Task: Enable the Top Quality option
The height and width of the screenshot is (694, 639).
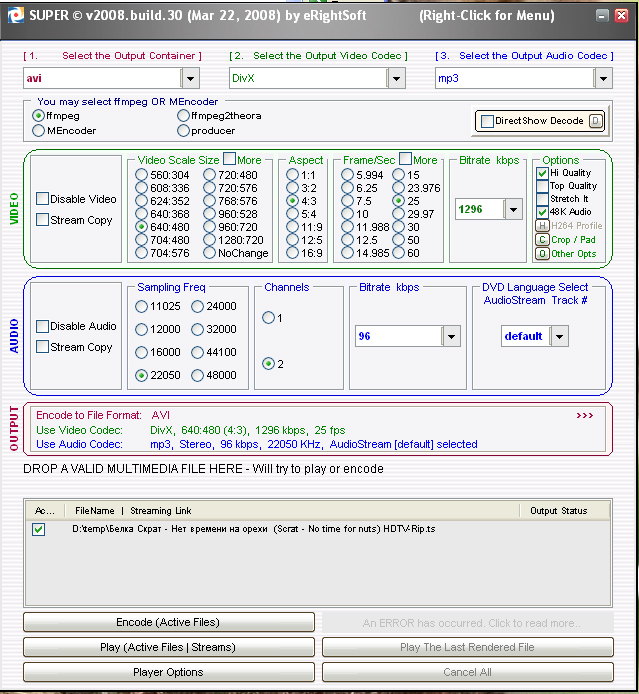Action: 542,186
